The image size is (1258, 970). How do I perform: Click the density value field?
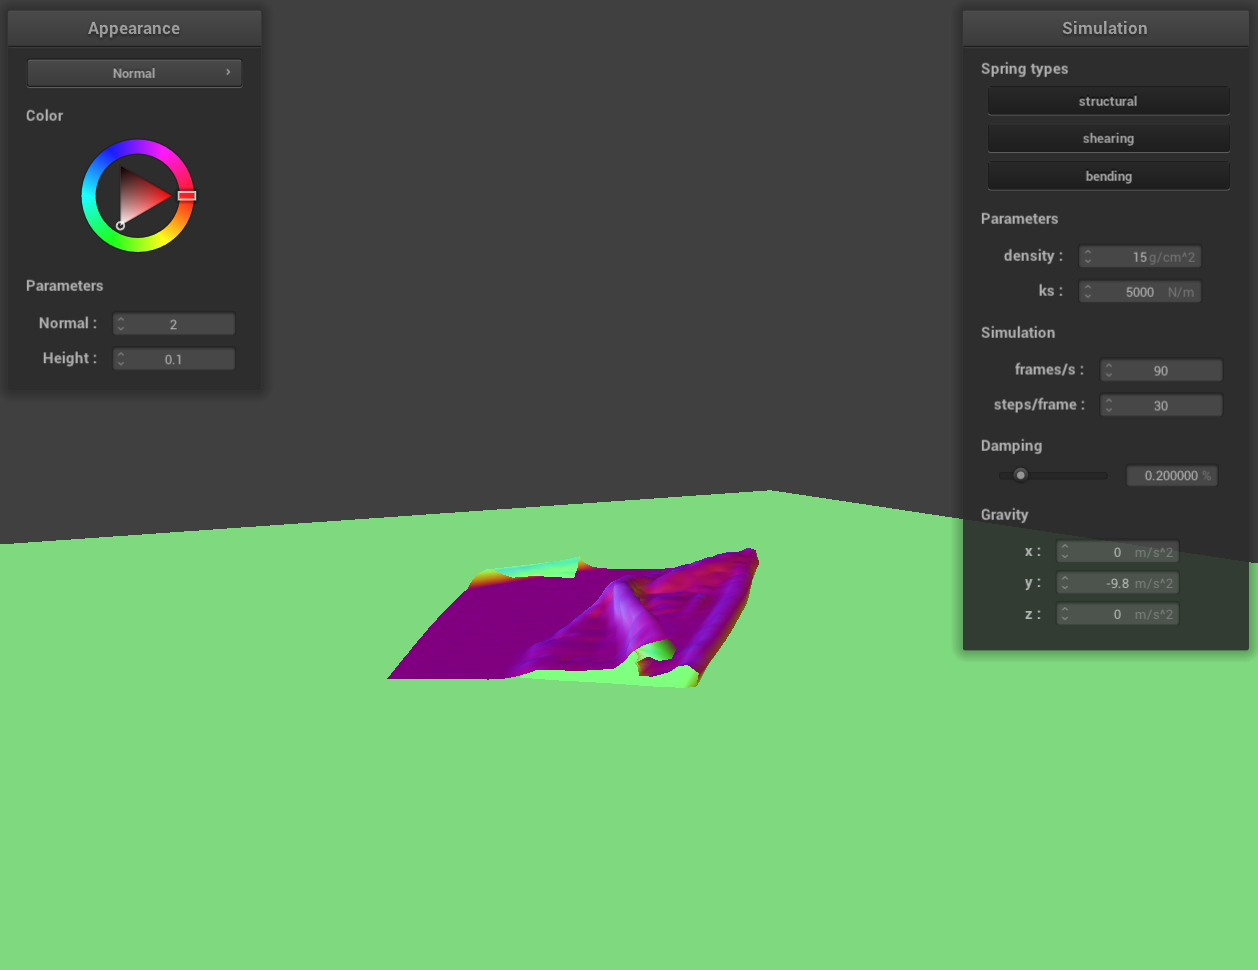tap(1140, 257)
